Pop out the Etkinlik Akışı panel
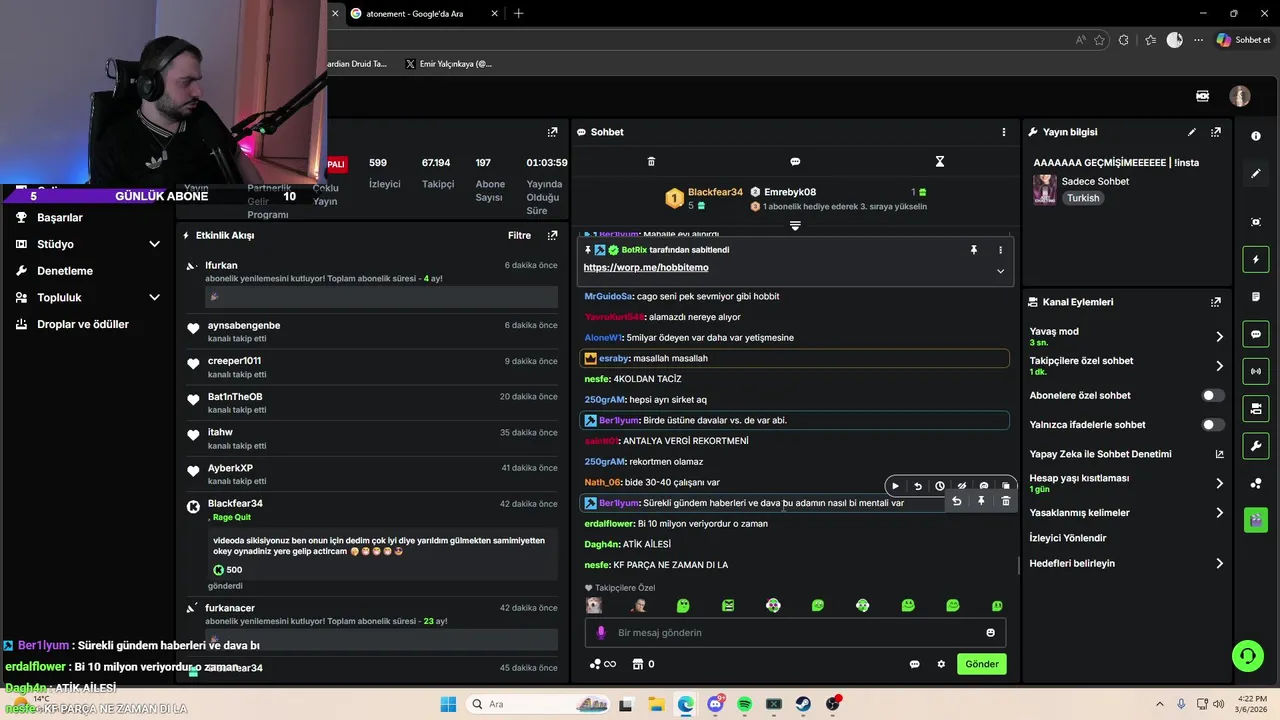Viewport: 1280px width, 720px height. [x=552, y=236]
